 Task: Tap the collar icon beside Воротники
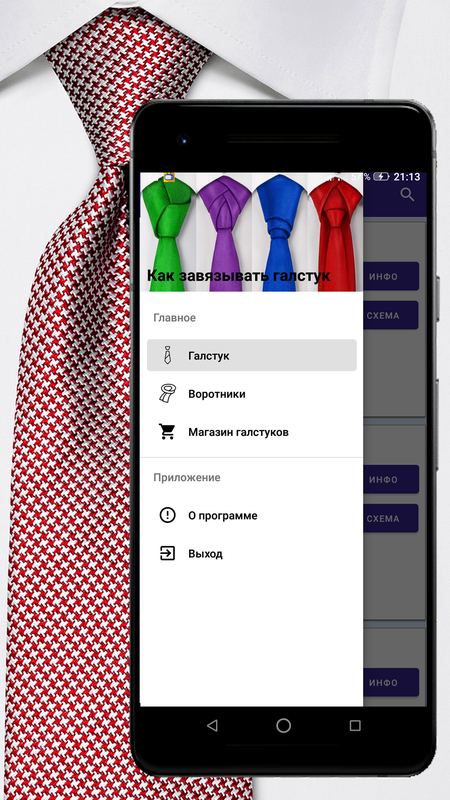[x=167, y=394]
